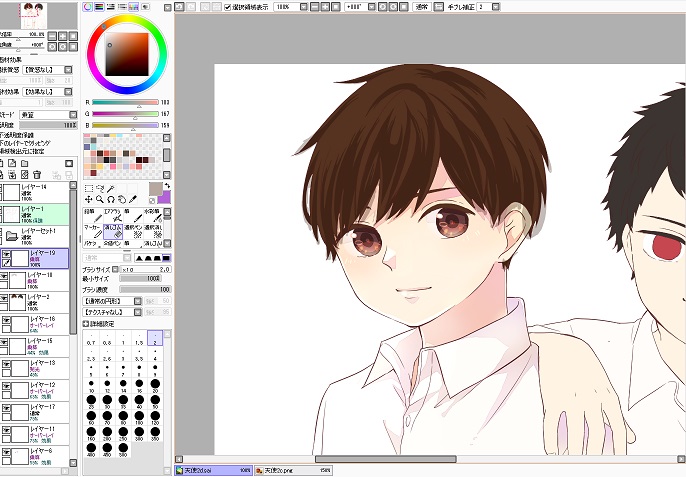
Task: Create new linework layer icon
Action: click(12, 164)
